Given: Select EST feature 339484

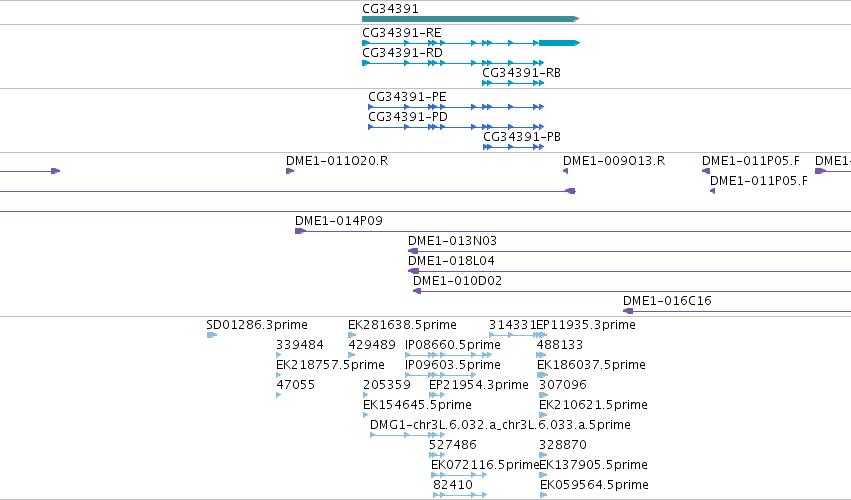Looking at the screenshot, I should (300, 345).
